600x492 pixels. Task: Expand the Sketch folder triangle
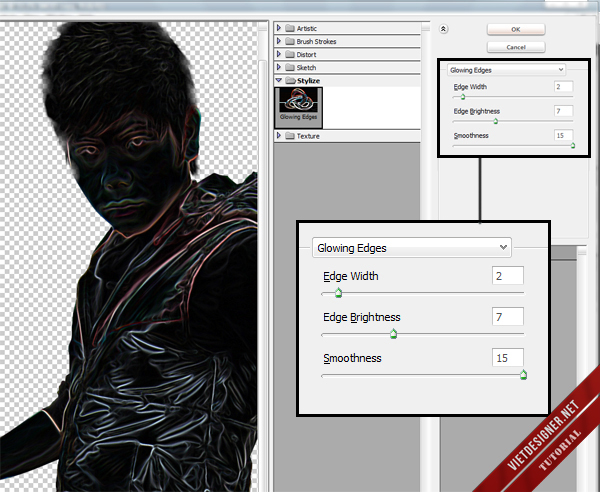(x=279, y=67)
